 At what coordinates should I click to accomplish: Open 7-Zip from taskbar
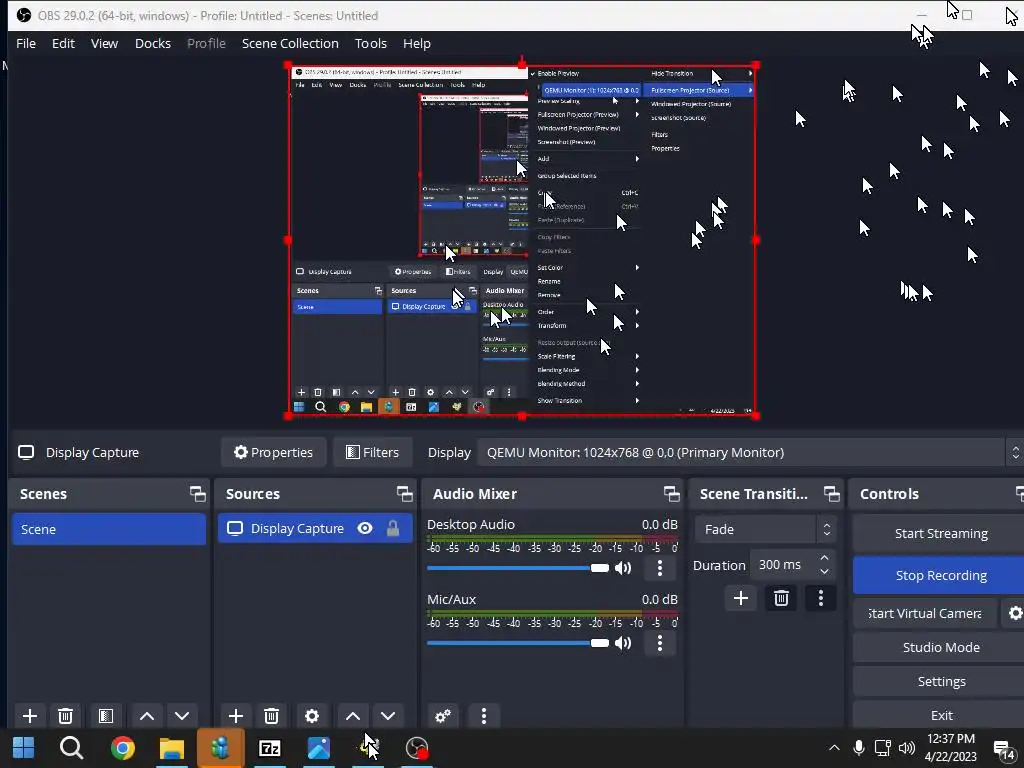click(x=270, y=748)
